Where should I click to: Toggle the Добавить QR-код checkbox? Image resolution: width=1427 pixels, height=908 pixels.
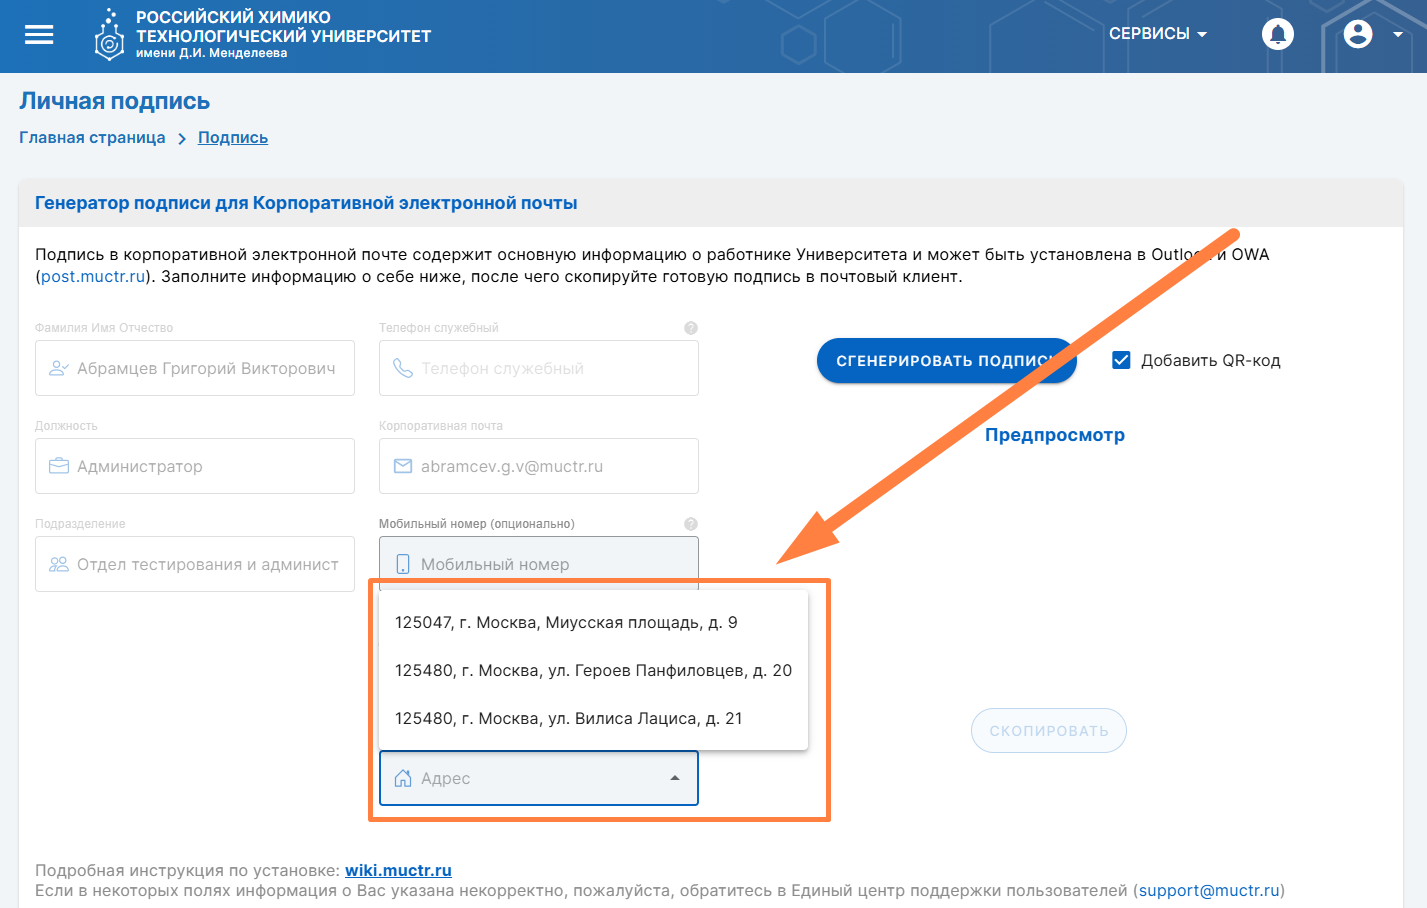click(1121, 360)
